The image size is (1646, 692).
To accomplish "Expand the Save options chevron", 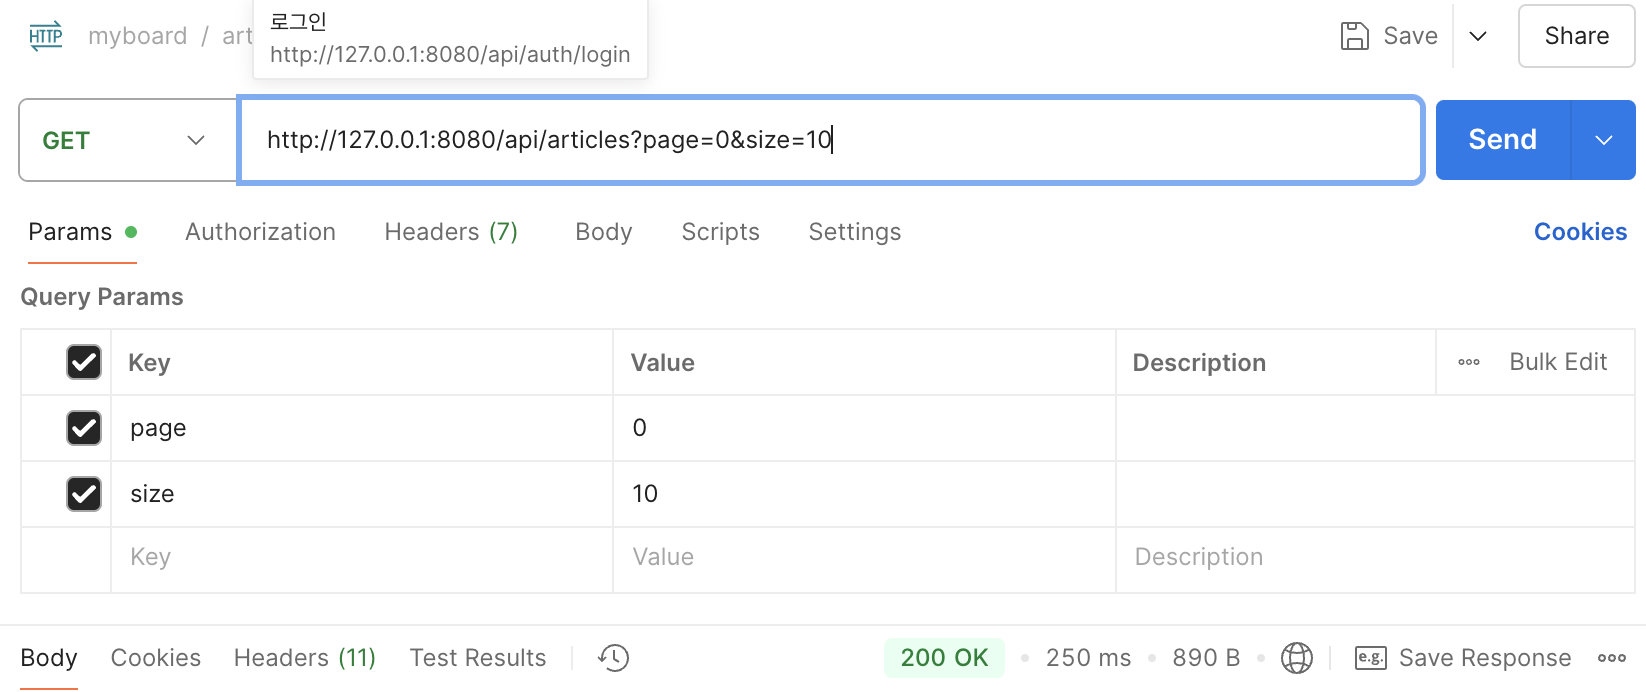I will click(1477, 36).
